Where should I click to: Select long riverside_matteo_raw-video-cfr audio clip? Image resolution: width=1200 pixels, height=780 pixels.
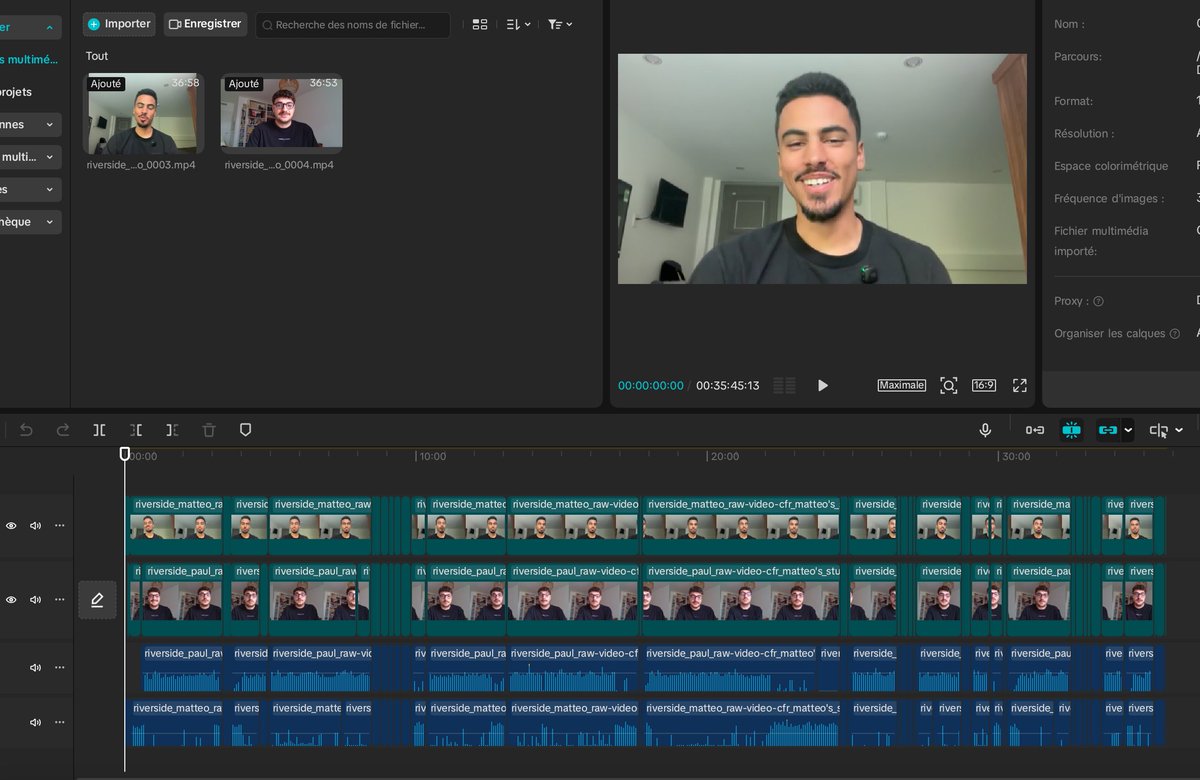743,723
